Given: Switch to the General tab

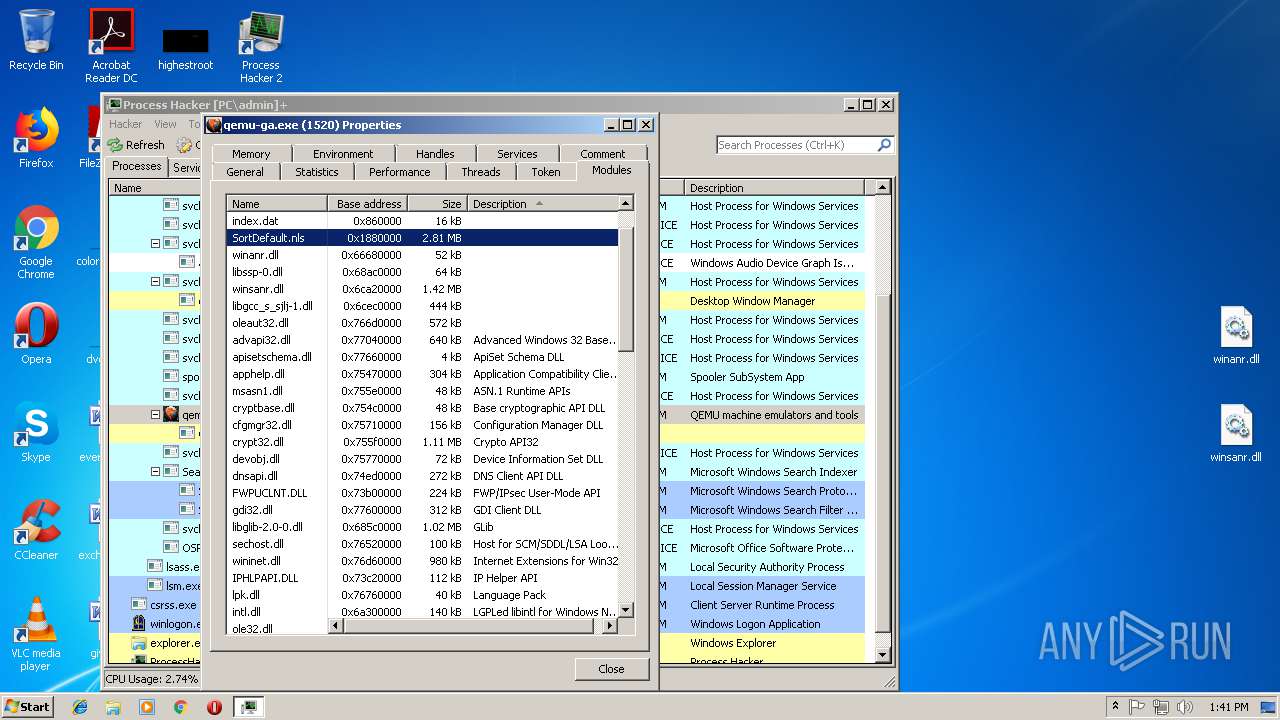Looking at the screenshot, I should click(245, 172).
